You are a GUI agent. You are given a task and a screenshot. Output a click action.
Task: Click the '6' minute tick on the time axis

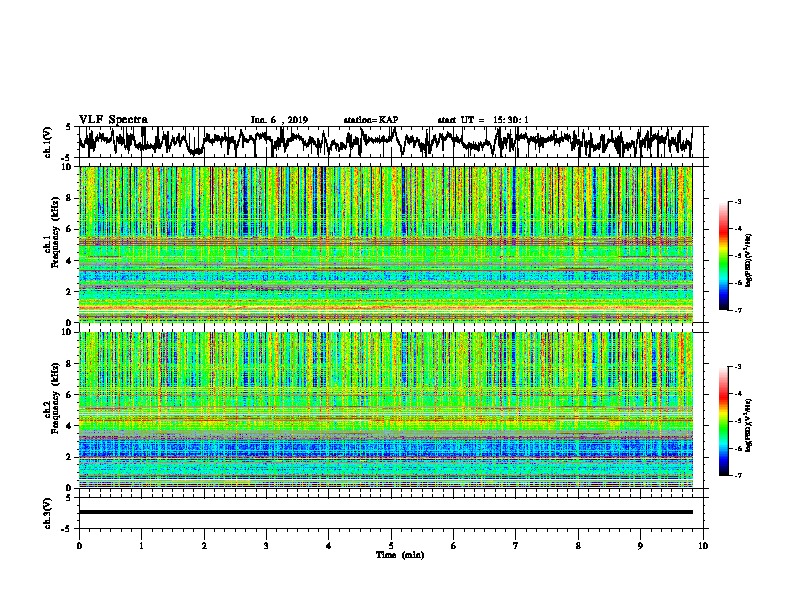point(454,546)
